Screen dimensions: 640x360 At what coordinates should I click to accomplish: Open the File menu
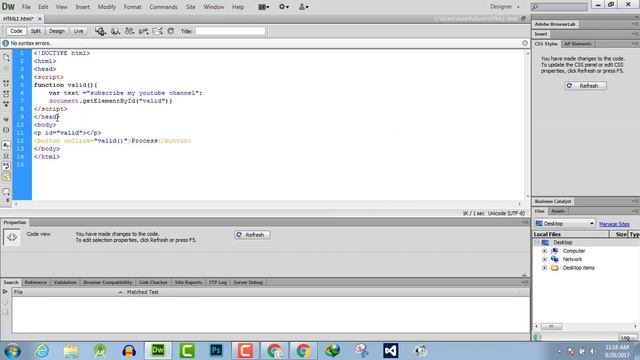(26, 7)
